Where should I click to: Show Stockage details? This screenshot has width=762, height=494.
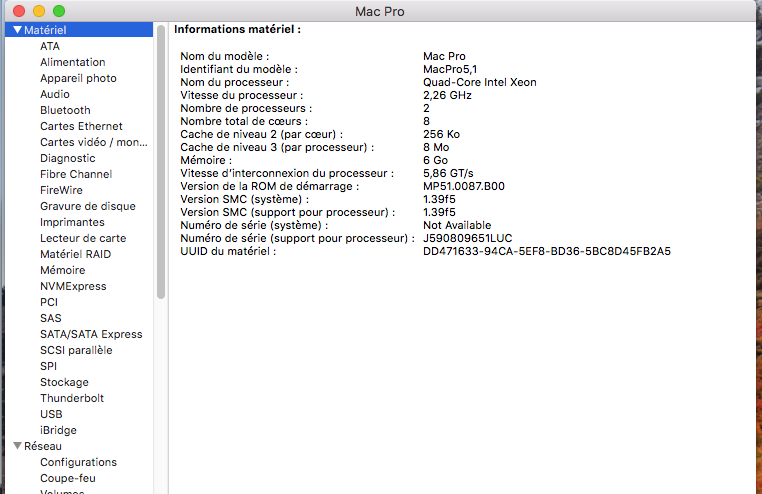tap(64, 383)
